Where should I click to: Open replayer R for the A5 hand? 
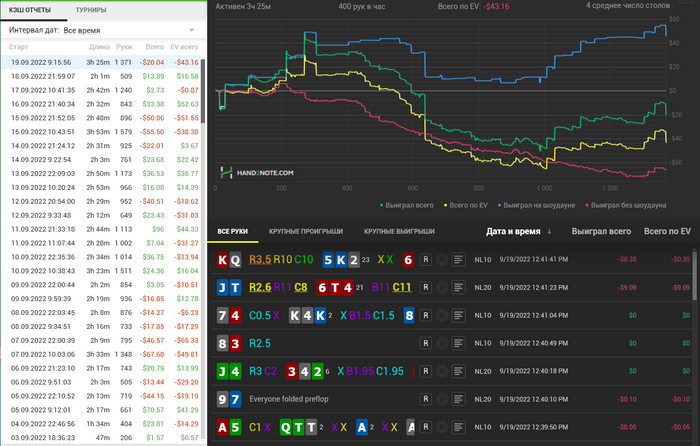pos(425,427)
